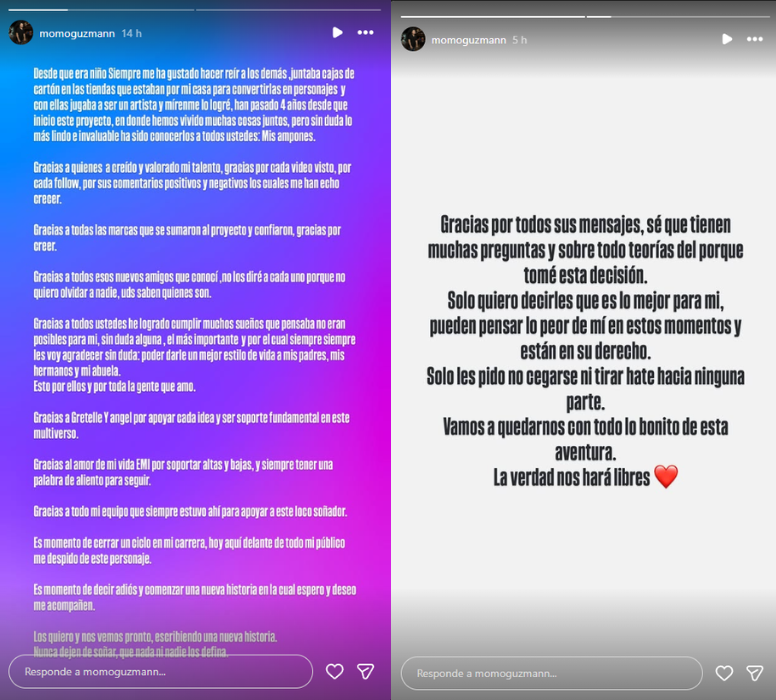Jump to second progress segment left story
The width and height of the screenshot is (776, 700).
289,10
